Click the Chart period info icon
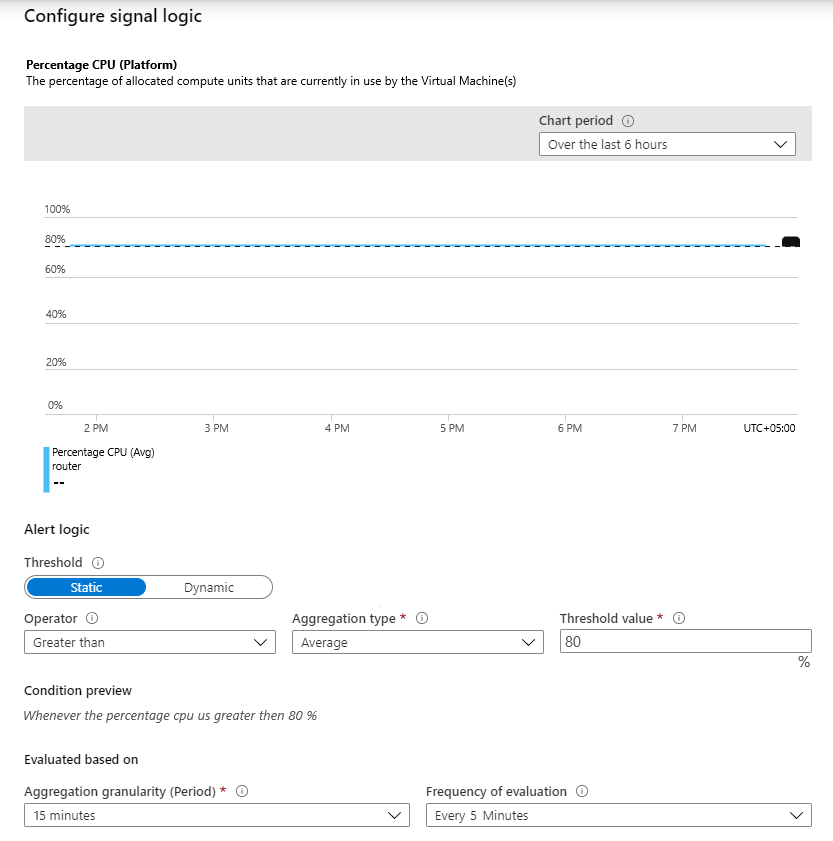Screen dimensions: 833x841 (628, 121)
